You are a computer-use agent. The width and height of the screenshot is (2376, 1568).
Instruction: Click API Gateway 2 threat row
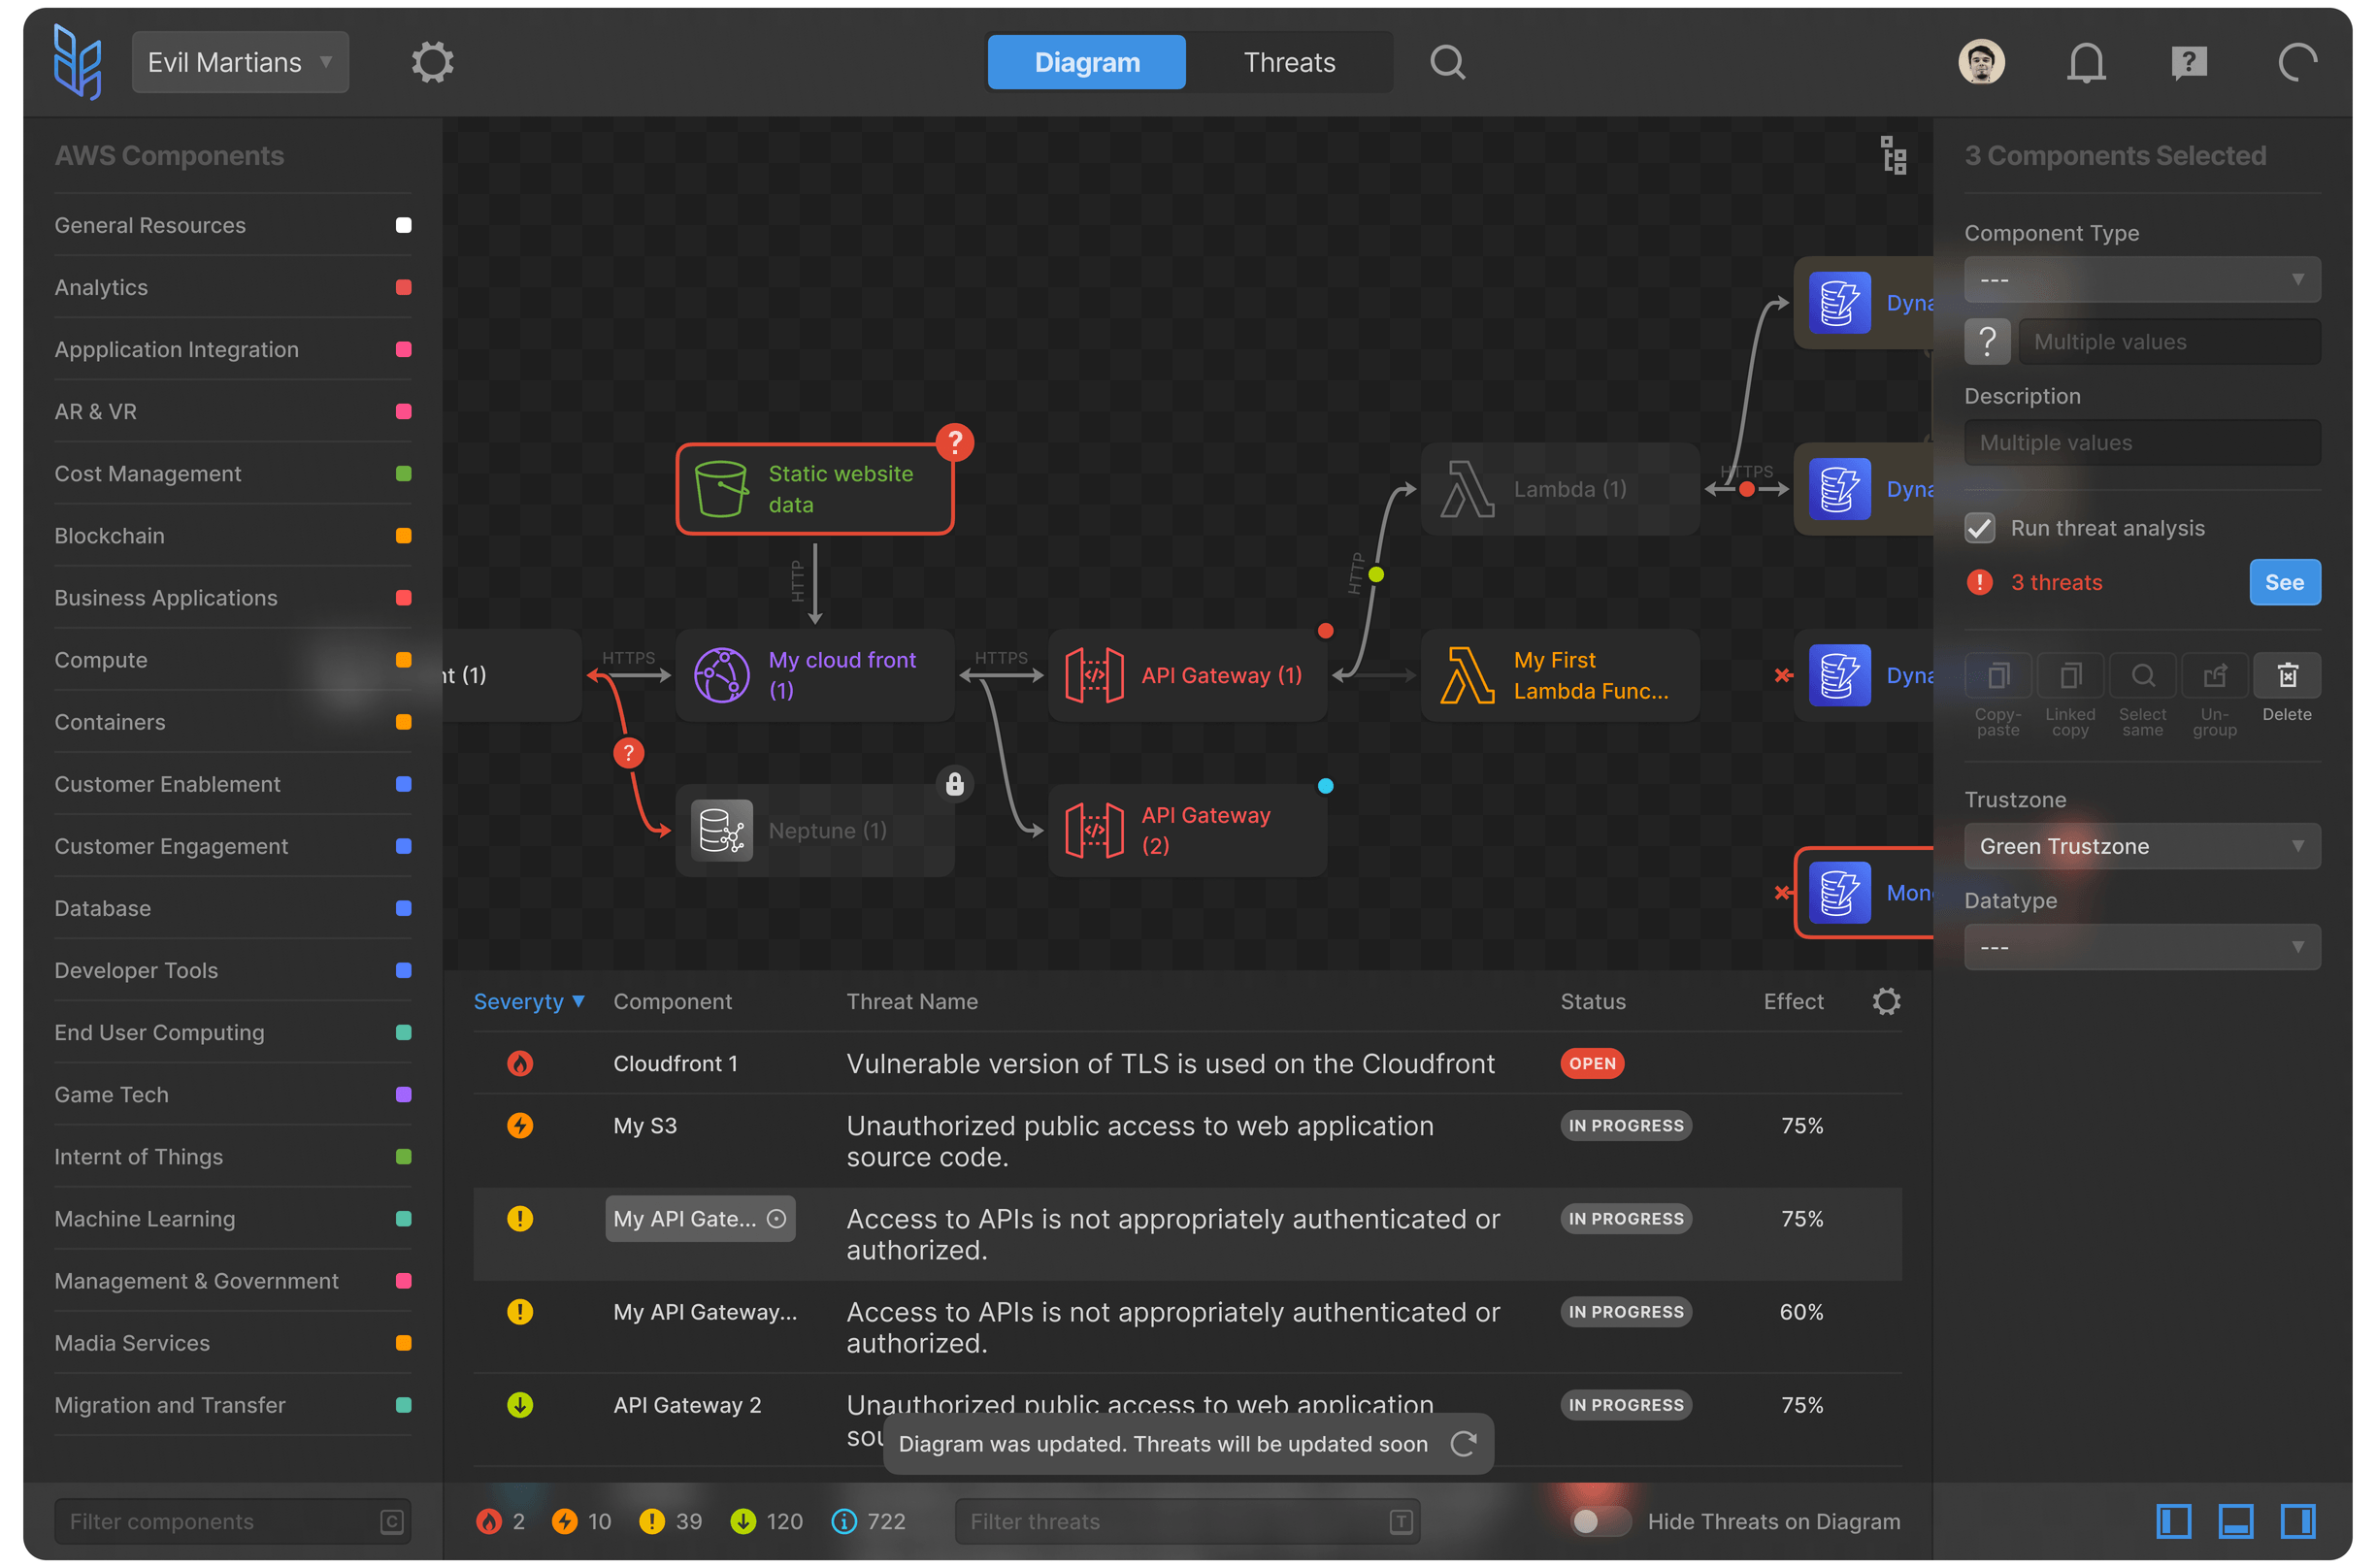1187,1420
